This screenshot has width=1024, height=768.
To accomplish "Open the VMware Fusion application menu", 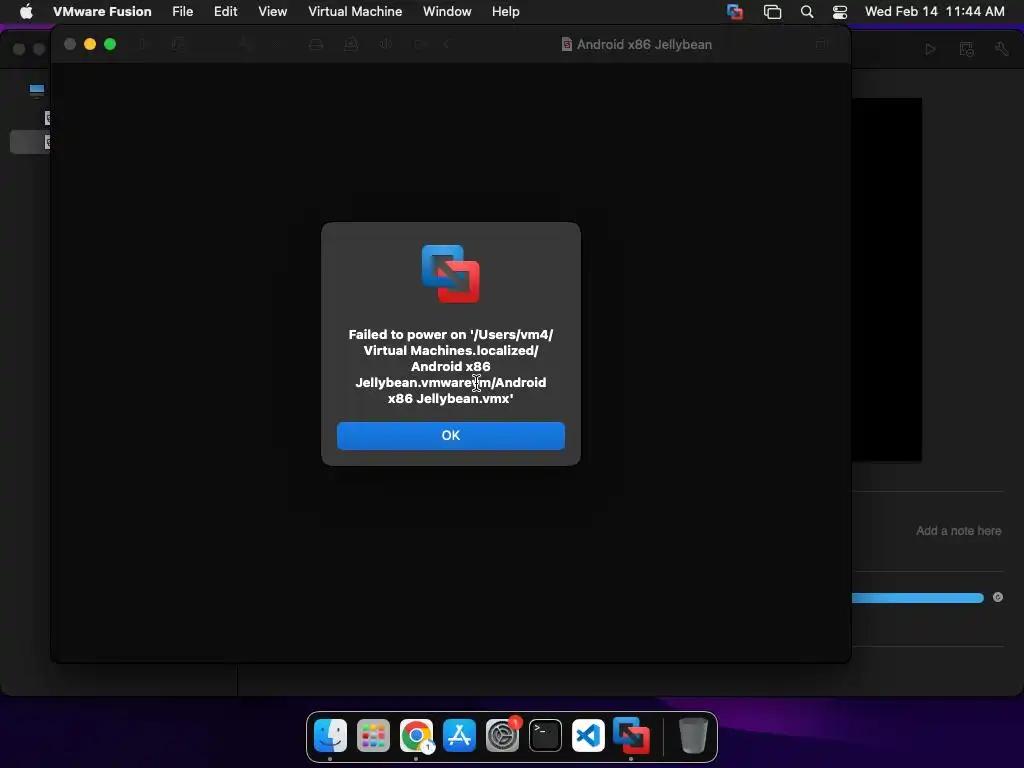I will click(x=102, y=12).
